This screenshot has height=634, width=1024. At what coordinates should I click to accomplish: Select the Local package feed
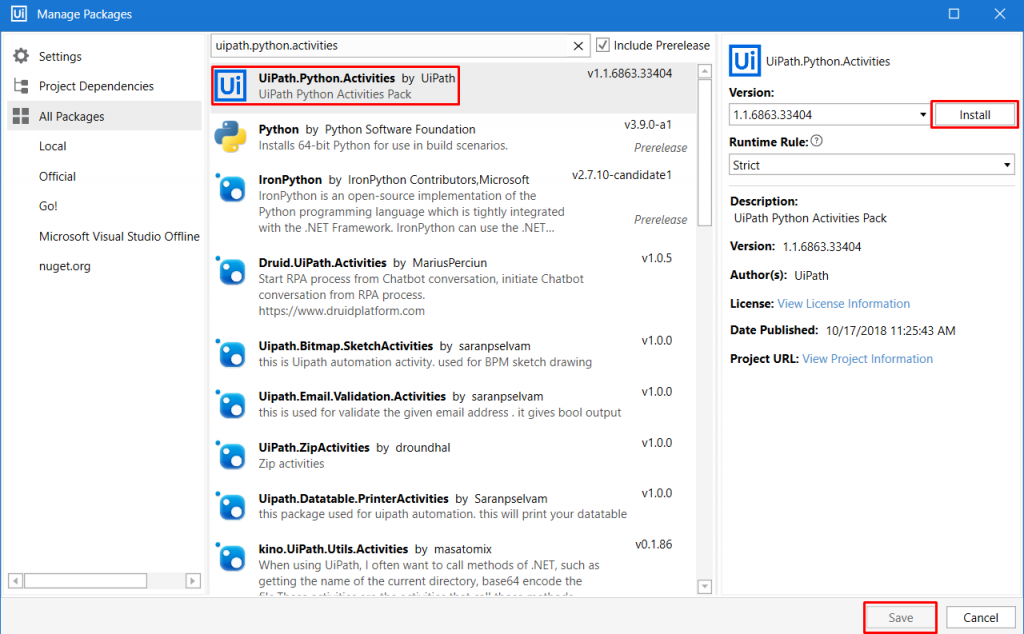[x=52, y=146]
